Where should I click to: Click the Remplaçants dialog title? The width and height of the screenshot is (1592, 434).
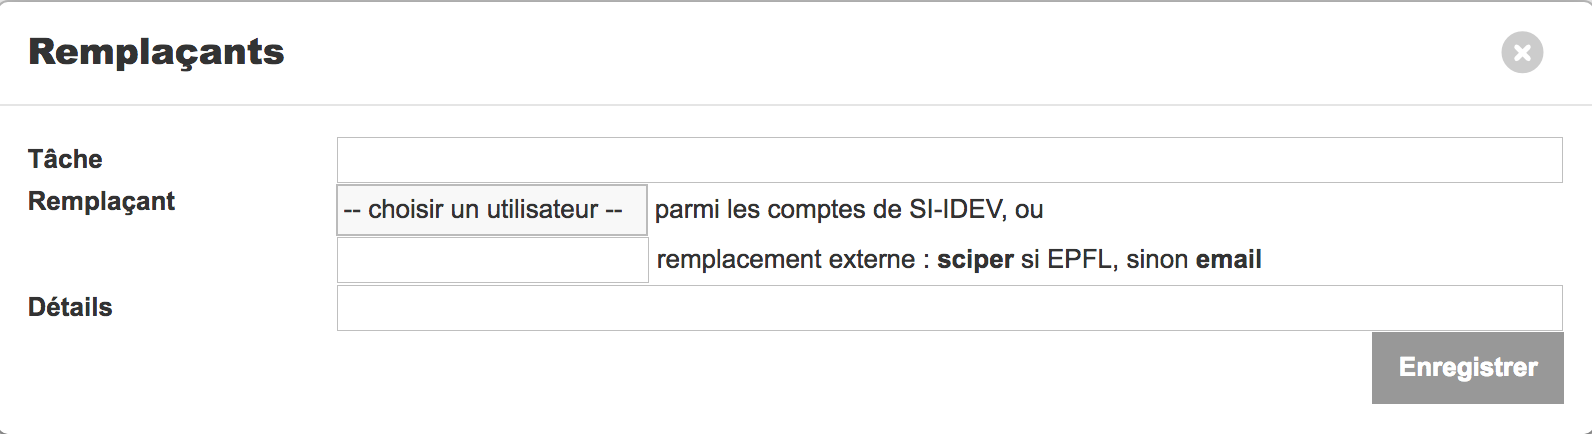click(x=157, y=52)
